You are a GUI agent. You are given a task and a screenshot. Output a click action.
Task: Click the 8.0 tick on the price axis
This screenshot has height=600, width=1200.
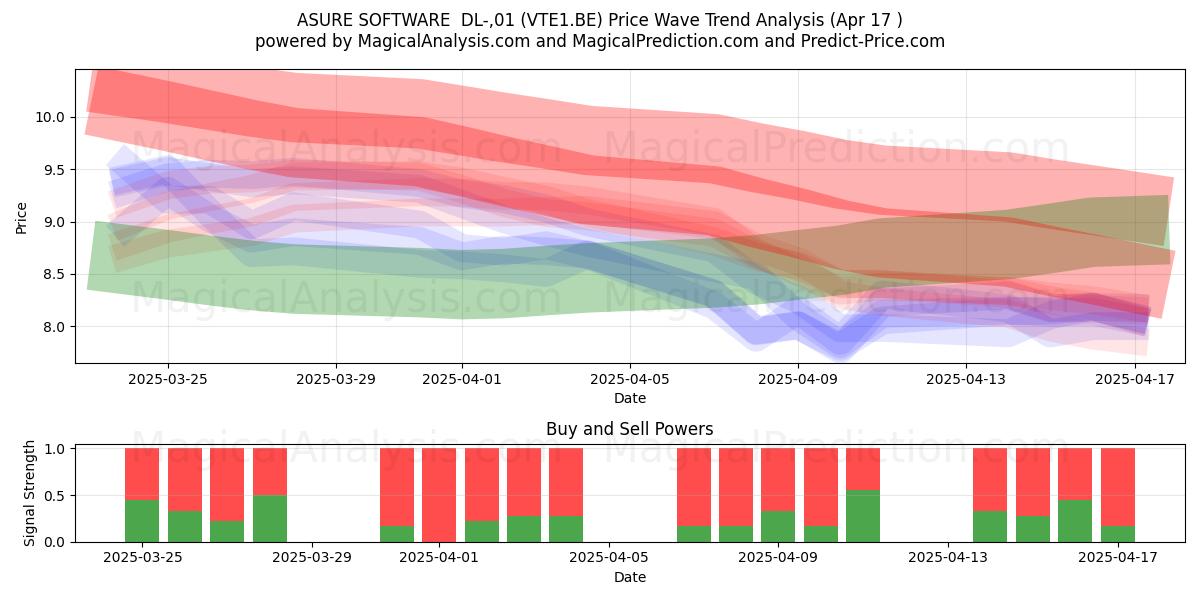54,327
